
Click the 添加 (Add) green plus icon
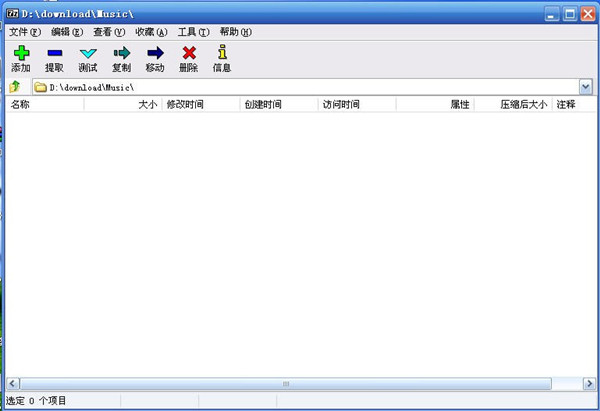pos(21,53)
